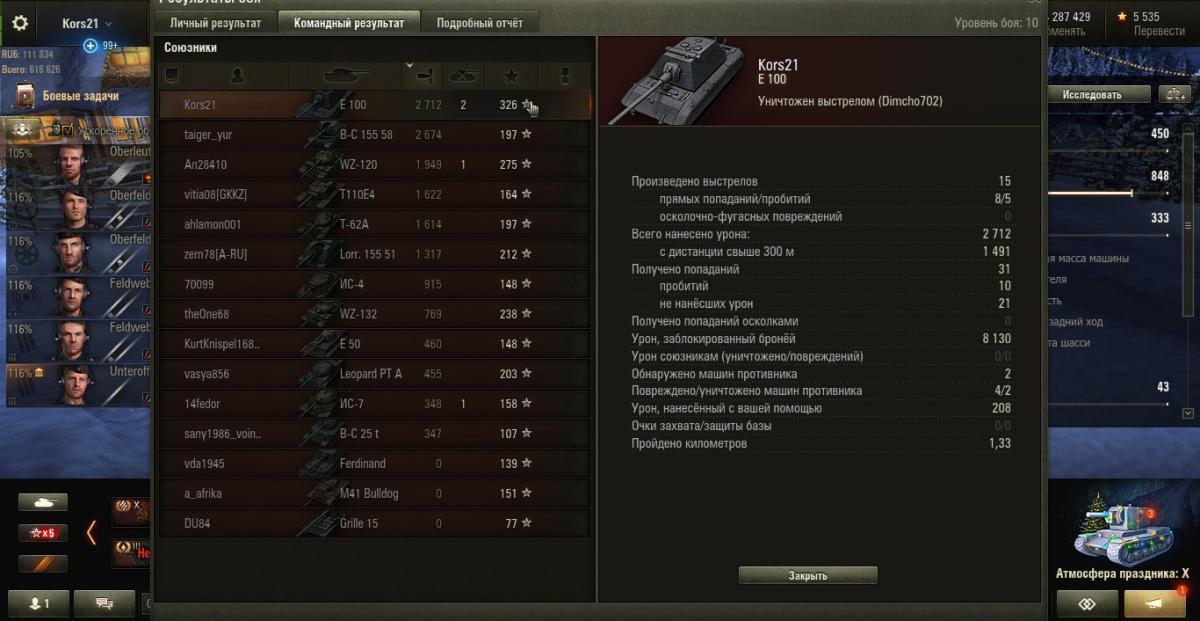Toggle the tank type carousel filter
This screenshot has width=1200, height=621.
(43, 502)
